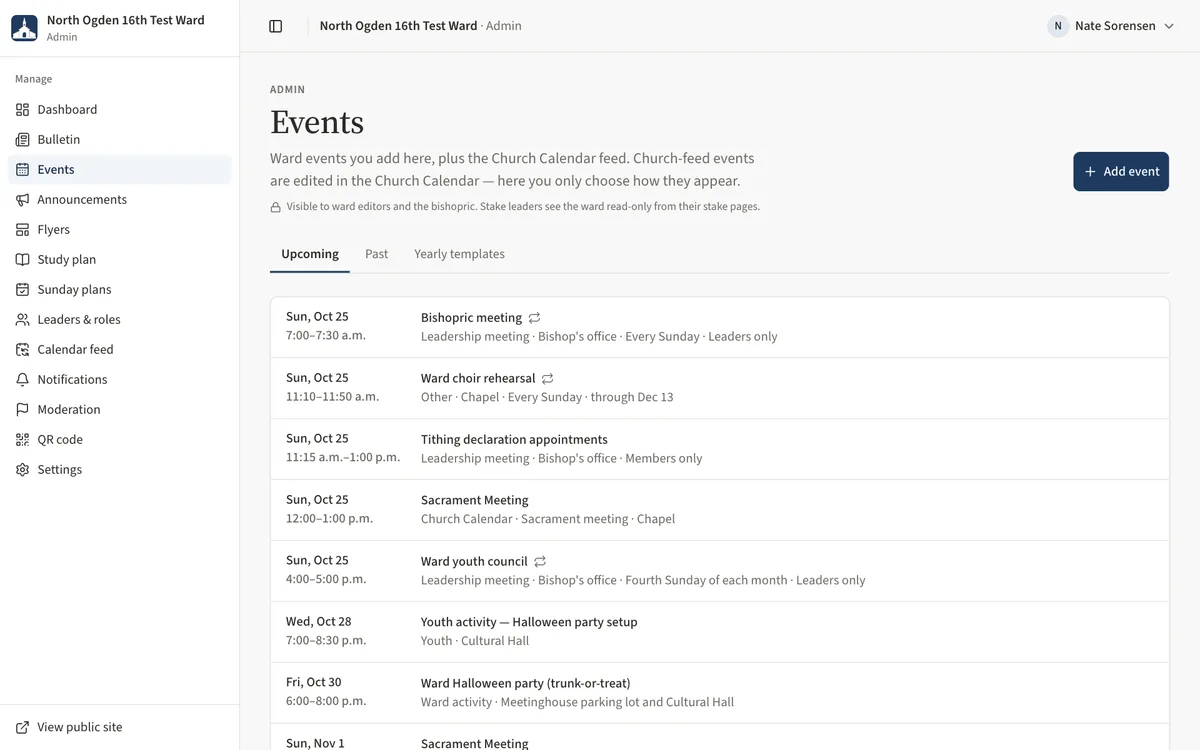Viewport: 1200px width, 750px height.
Task: Open the Sacrament Meeting event on Oct 25
Action: pos(720,510)
